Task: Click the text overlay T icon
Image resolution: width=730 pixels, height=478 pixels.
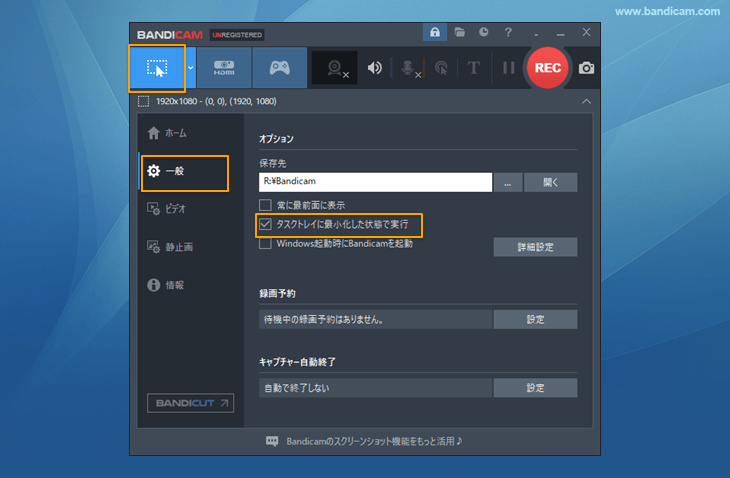Action: point(473,68)
